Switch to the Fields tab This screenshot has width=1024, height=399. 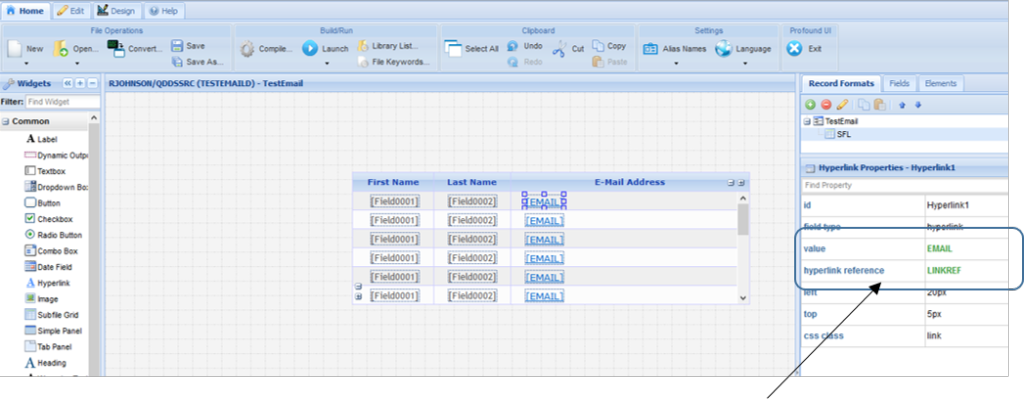click(899, 84)
